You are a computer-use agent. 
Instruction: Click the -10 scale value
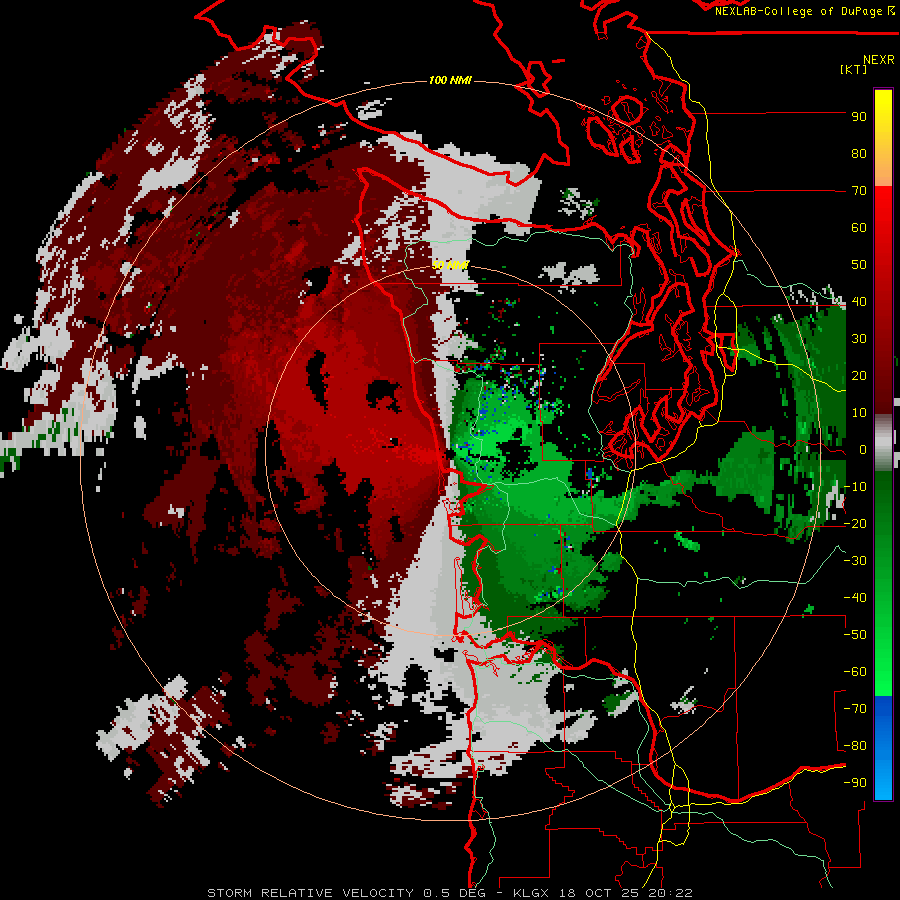[855, 487]
